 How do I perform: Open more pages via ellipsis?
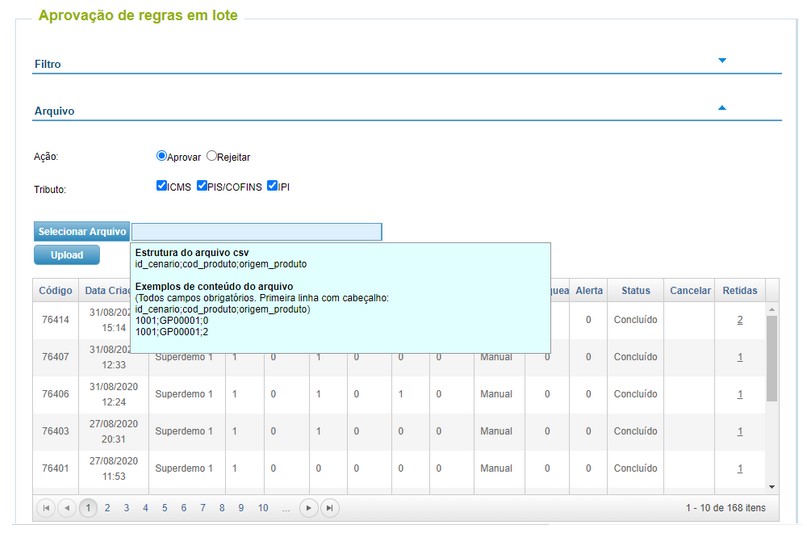point(286,508)
